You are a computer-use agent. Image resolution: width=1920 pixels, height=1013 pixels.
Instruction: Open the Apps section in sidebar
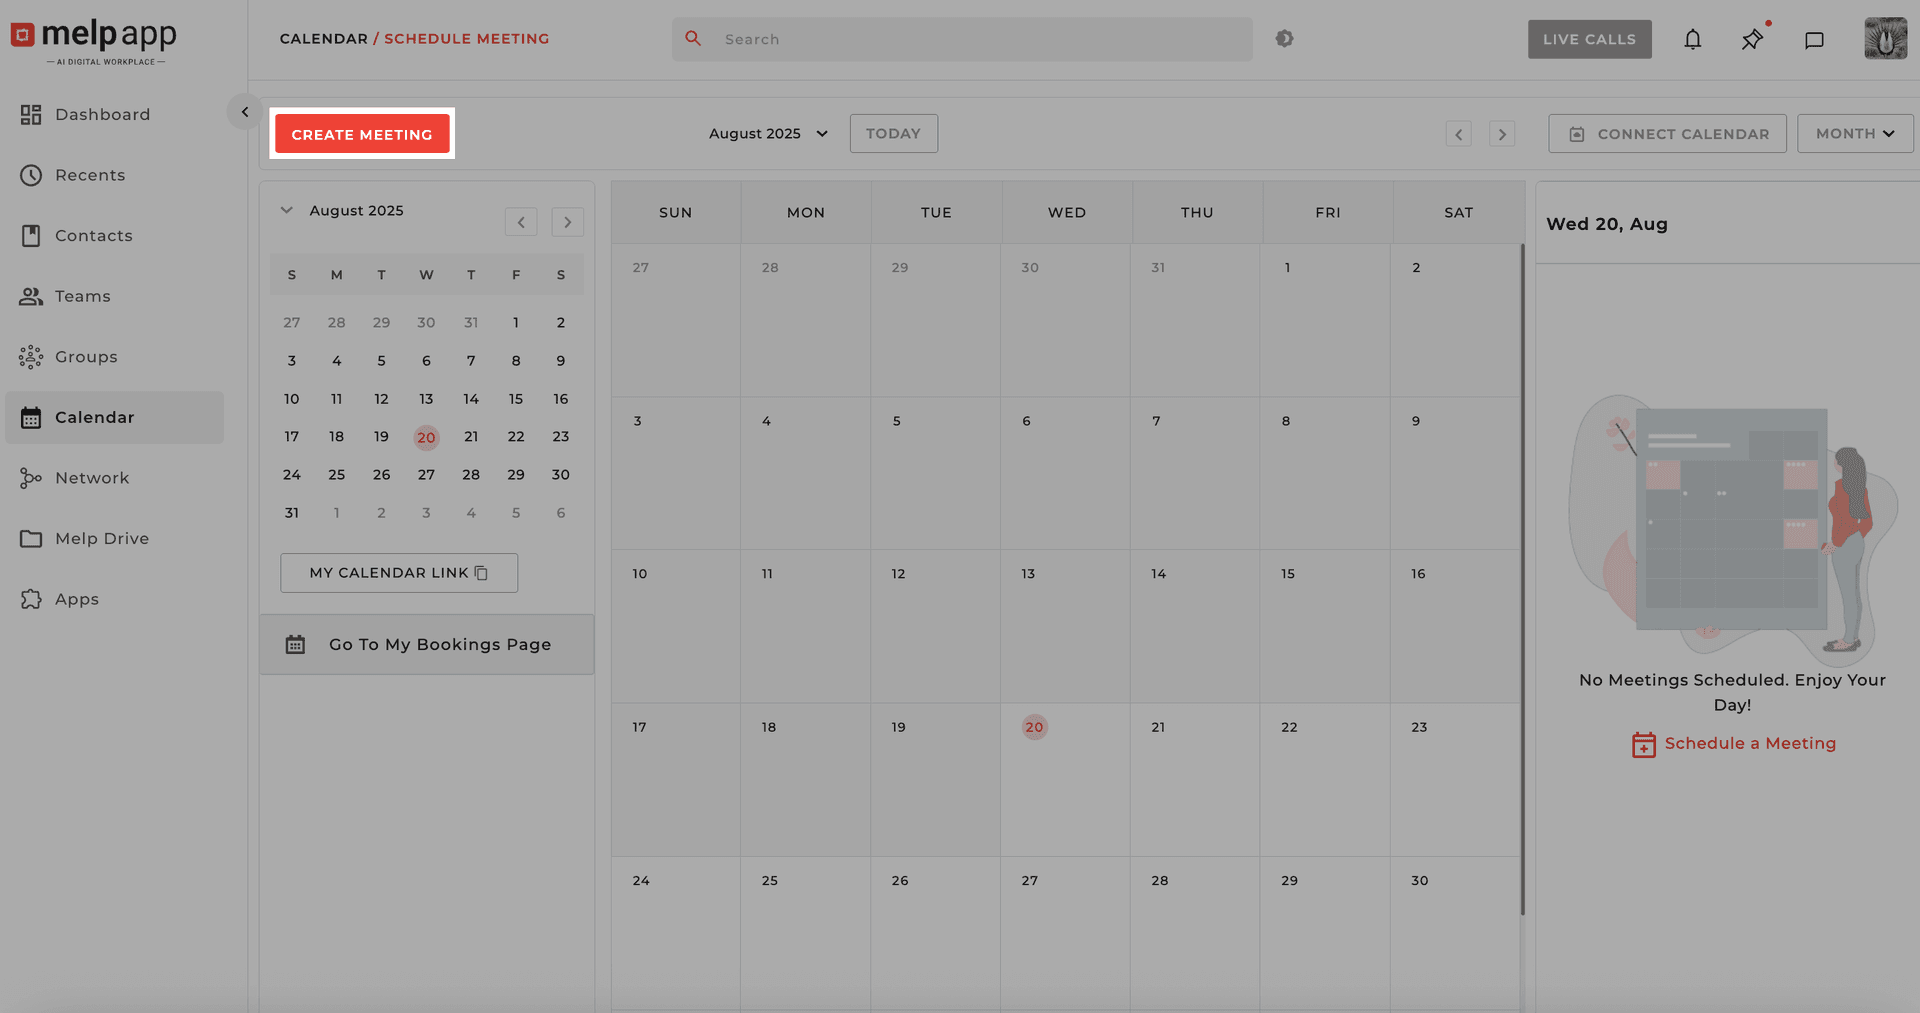[x=31, y=599]
